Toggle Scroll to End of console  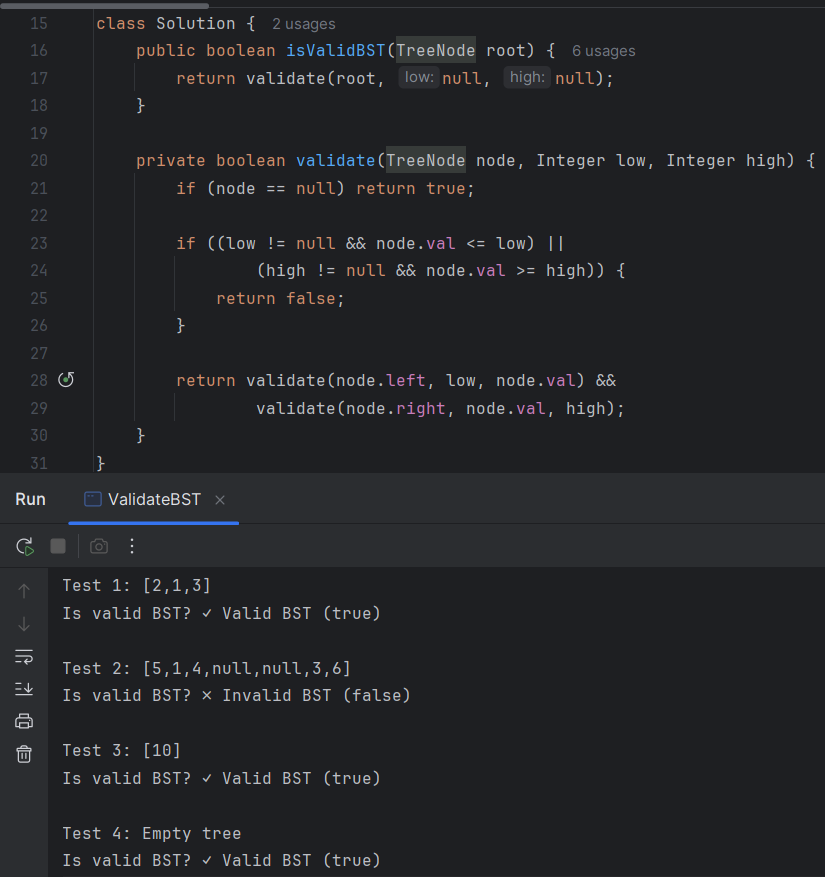pos(25,689)
